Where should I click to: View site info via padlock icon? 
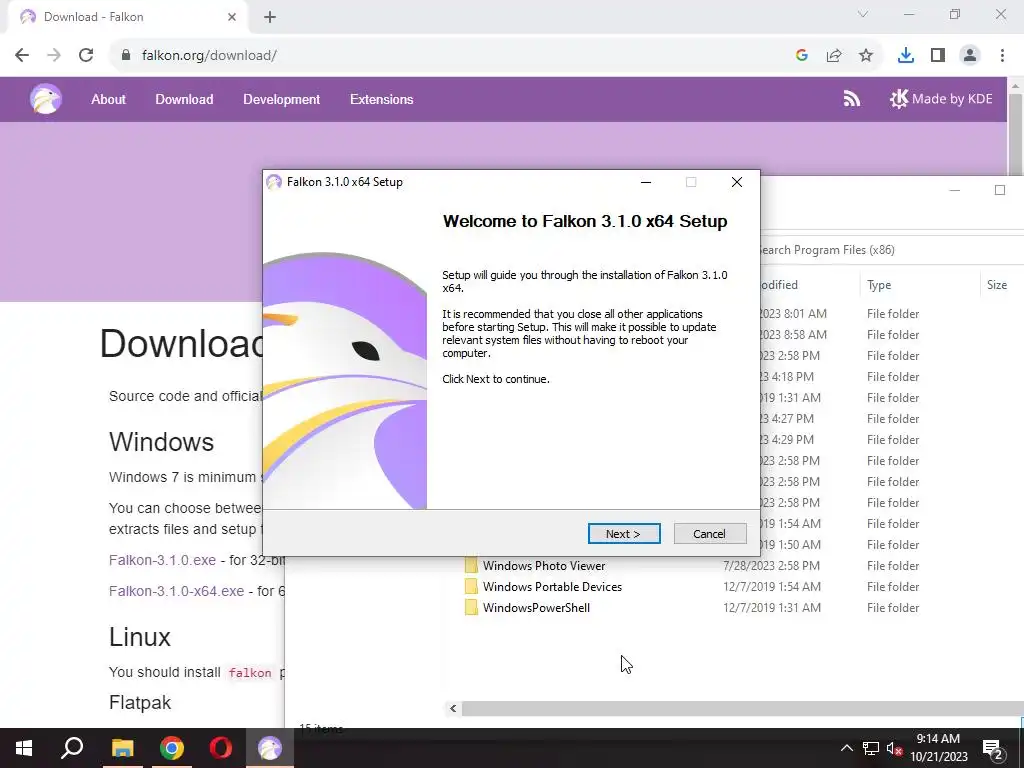pyautogui.click(x=126, y=56)
